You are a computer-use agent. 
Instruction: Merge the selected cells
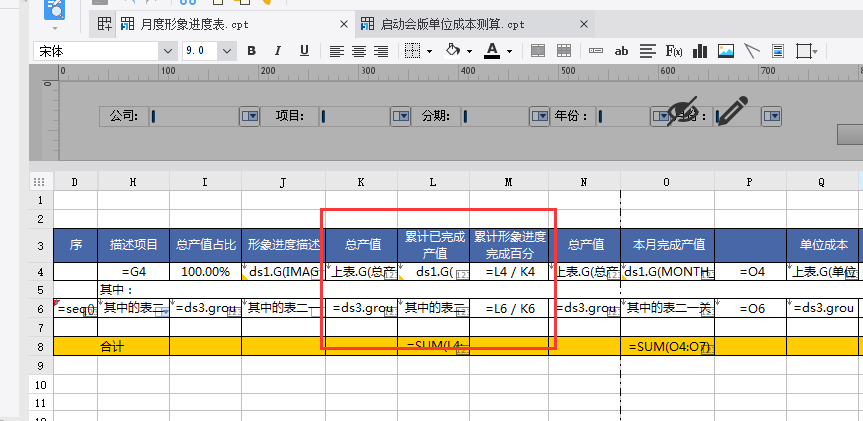pyautogui.click(x=538, y=51)
